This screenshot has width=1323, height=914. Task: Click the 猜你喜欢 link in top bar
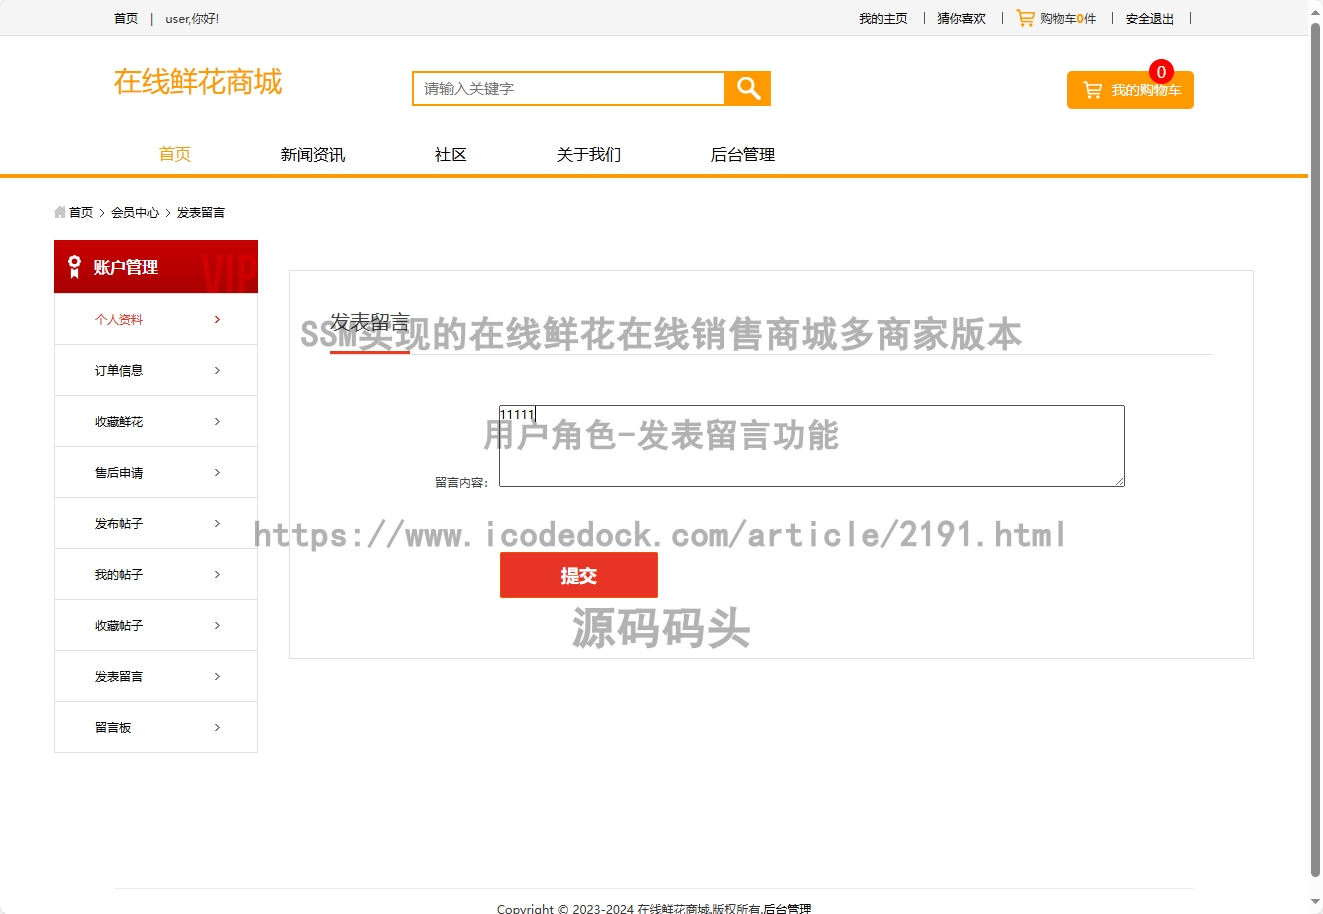[x=961, y=18]
